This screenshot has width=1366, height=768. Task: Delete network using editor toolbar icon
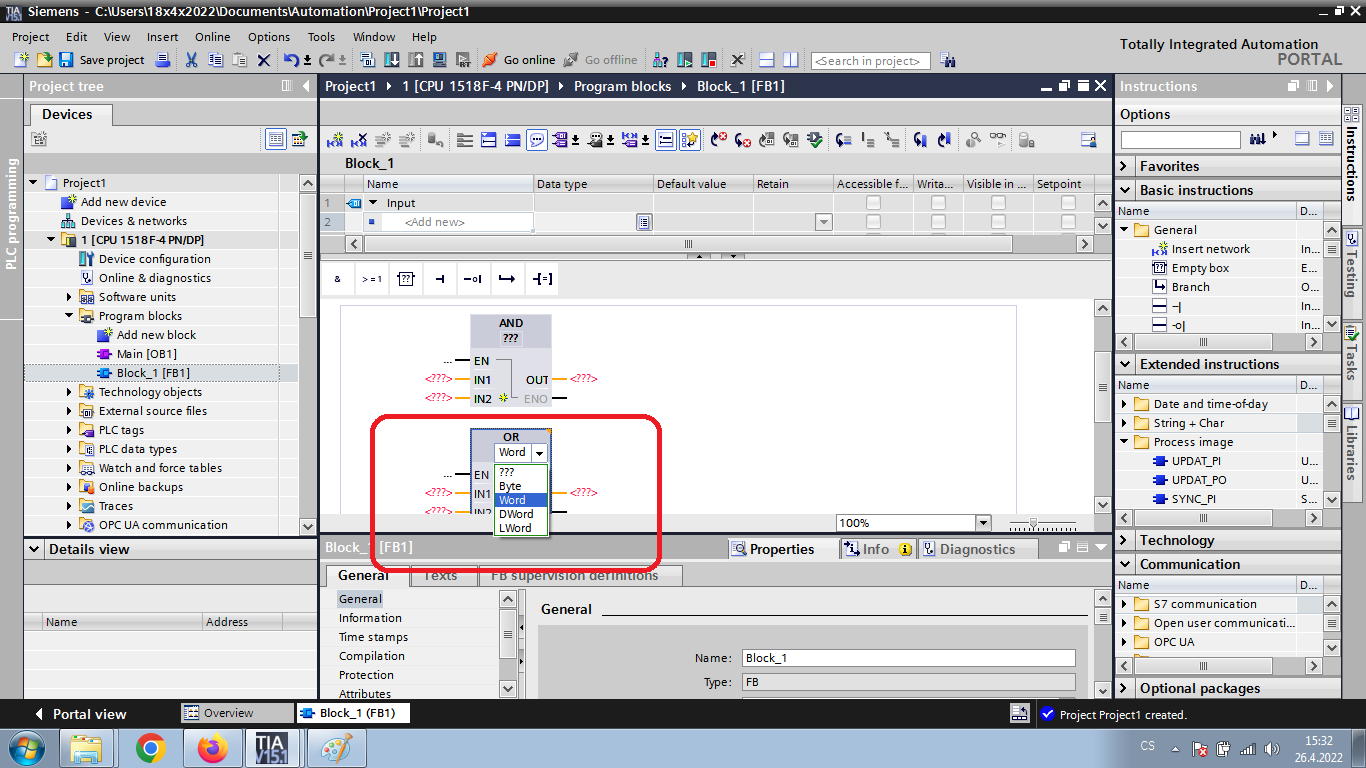pos(360,140)
